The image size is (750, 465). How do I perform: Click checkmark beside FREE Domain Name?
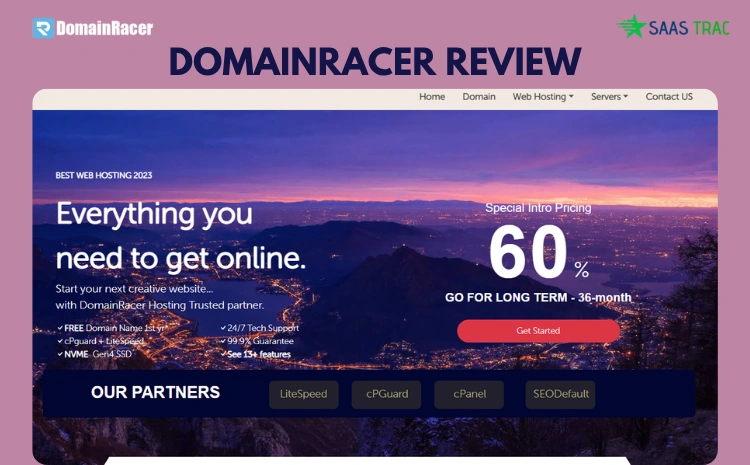pos(59,328)
